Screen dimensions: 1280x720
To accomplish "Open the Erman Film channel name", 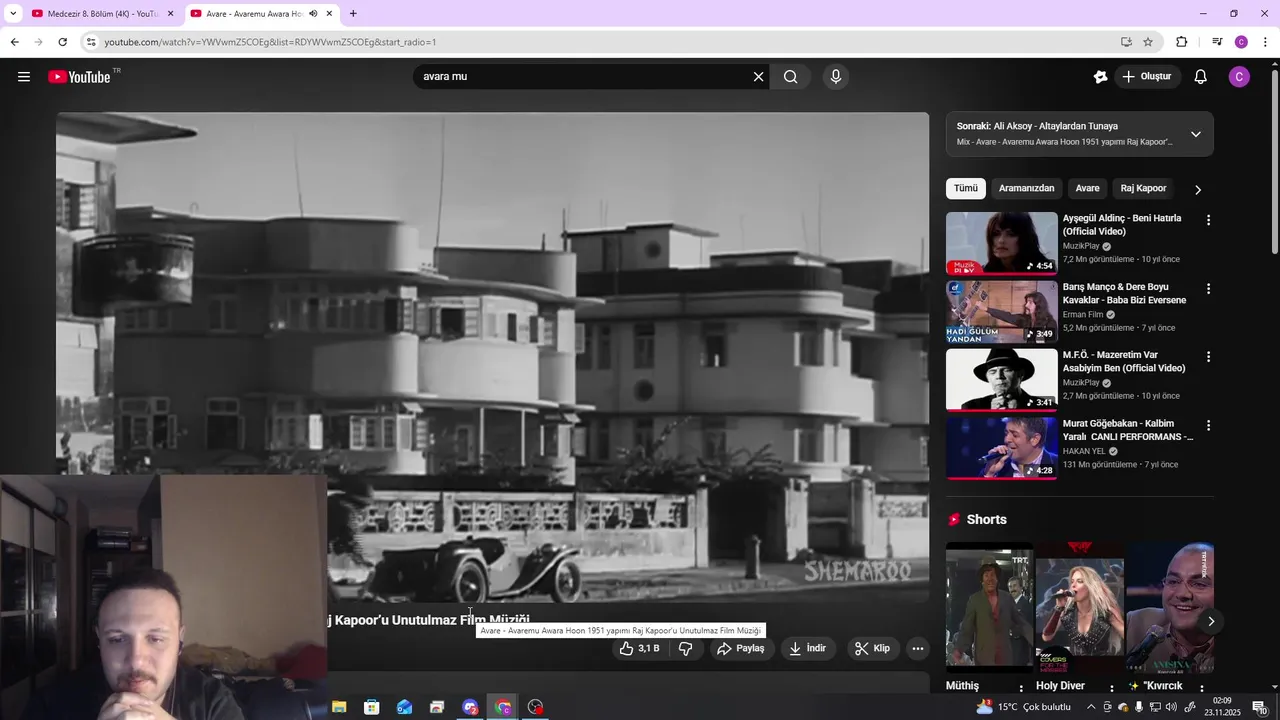I will [x=1083, y=314].
